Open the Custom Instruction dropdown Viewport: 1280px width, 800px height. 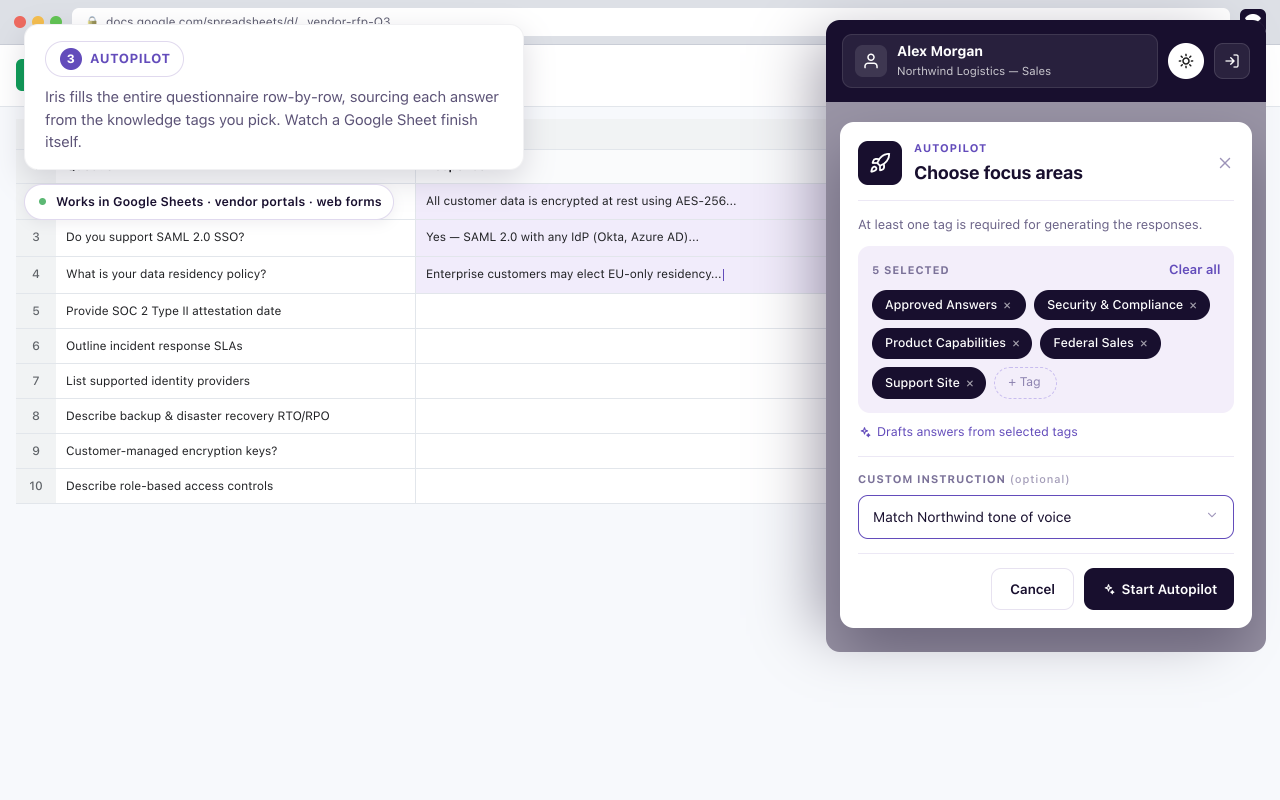pyautogui.click(x=1046, y=517)
